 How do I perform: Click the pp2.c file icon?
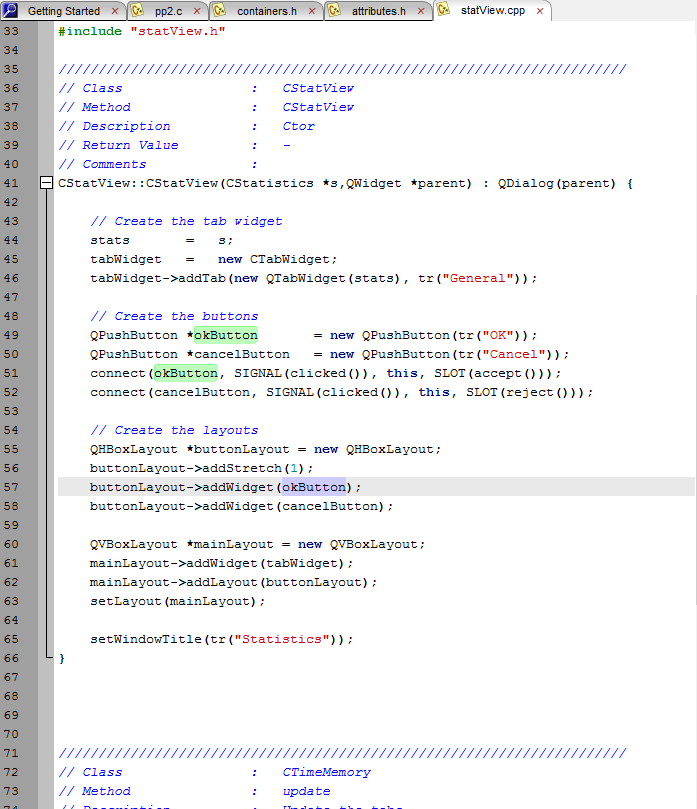[x=136, y=11]
